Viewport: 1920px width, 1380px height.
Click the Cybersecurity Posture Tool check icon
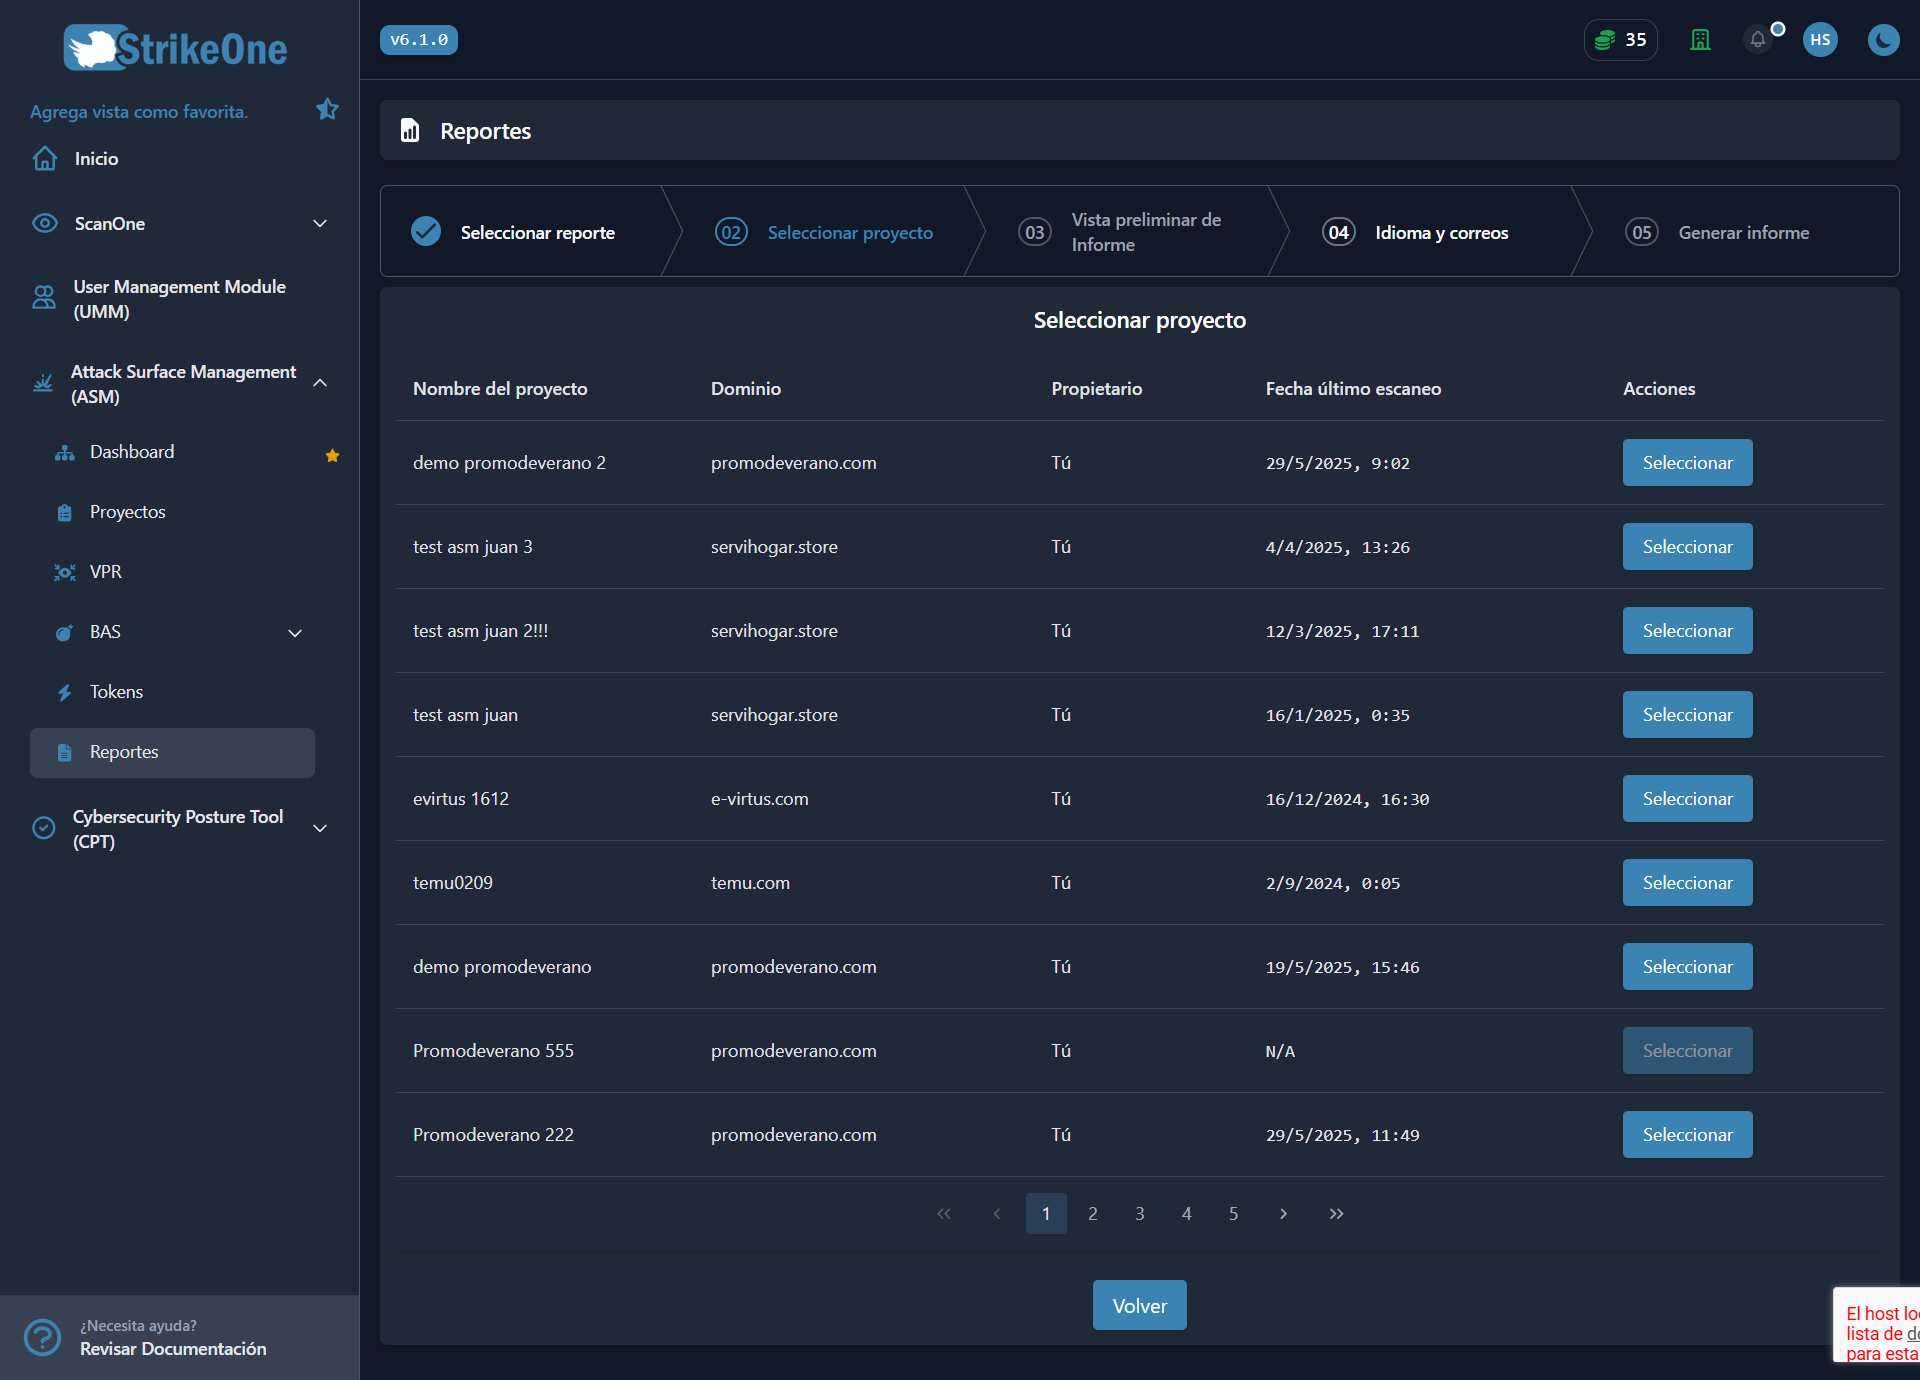click(44, 828)
